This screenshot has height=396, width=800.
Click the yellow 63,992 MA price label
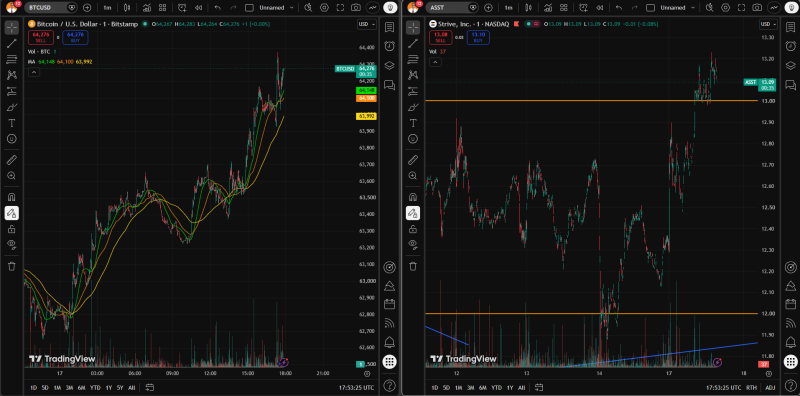[x=366, y=116]
